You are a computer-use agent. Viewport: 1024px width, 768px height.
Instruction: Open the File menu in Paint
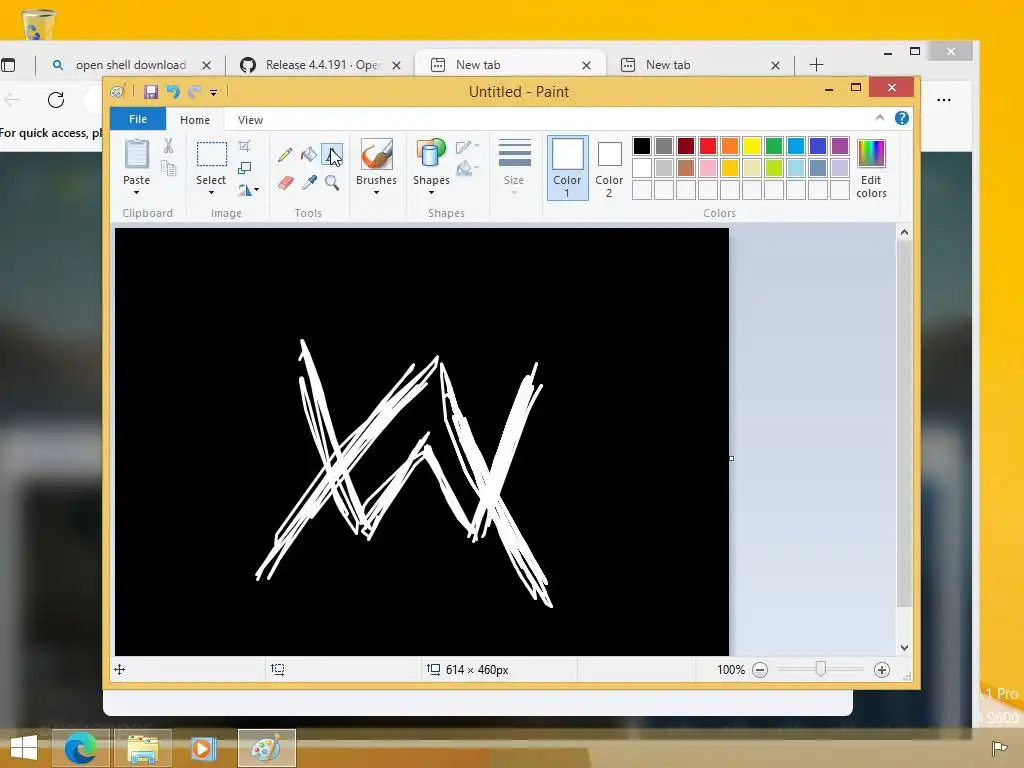(x=138, y=119)
